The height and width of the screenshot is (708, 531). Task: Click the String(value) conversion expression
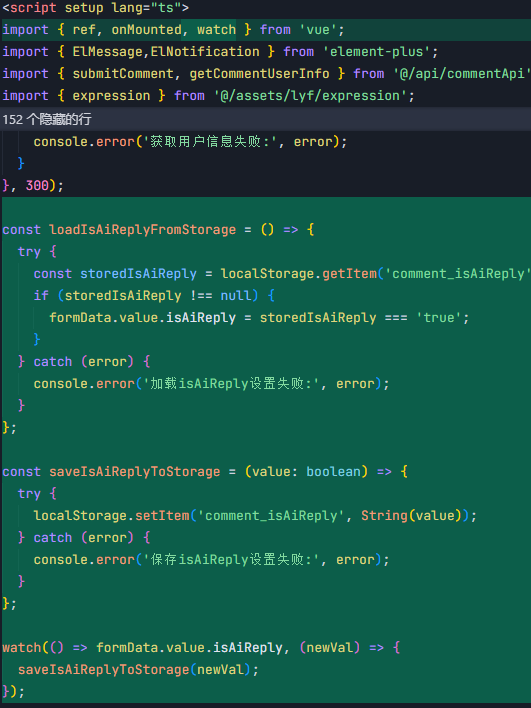coord(411,516)
